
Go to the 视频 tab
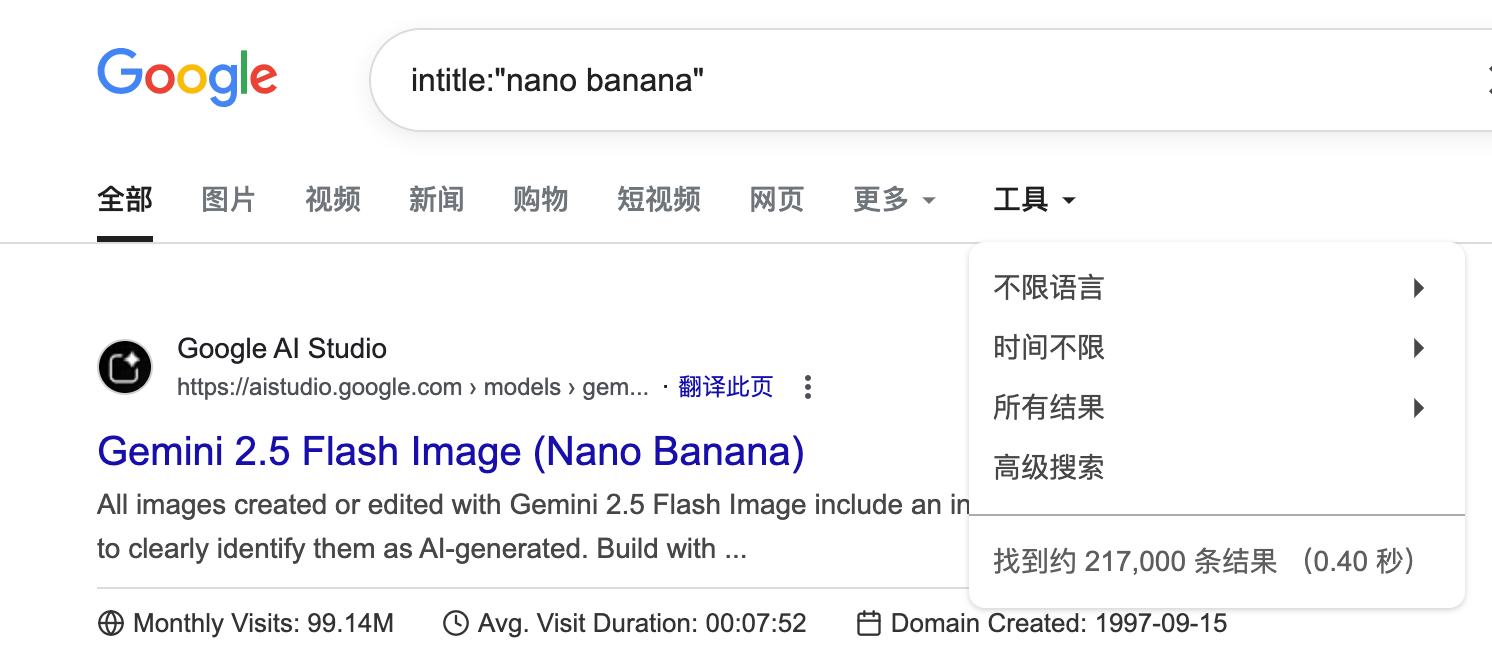tap(333, 200)
